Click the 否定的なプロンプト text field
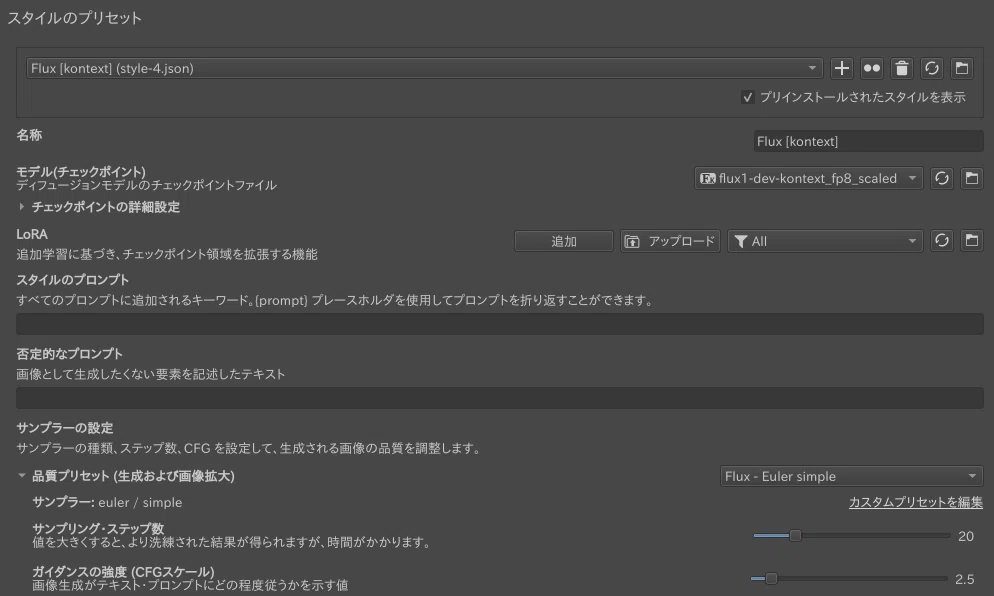Viewport: 994px width, 596px height. 500,398
